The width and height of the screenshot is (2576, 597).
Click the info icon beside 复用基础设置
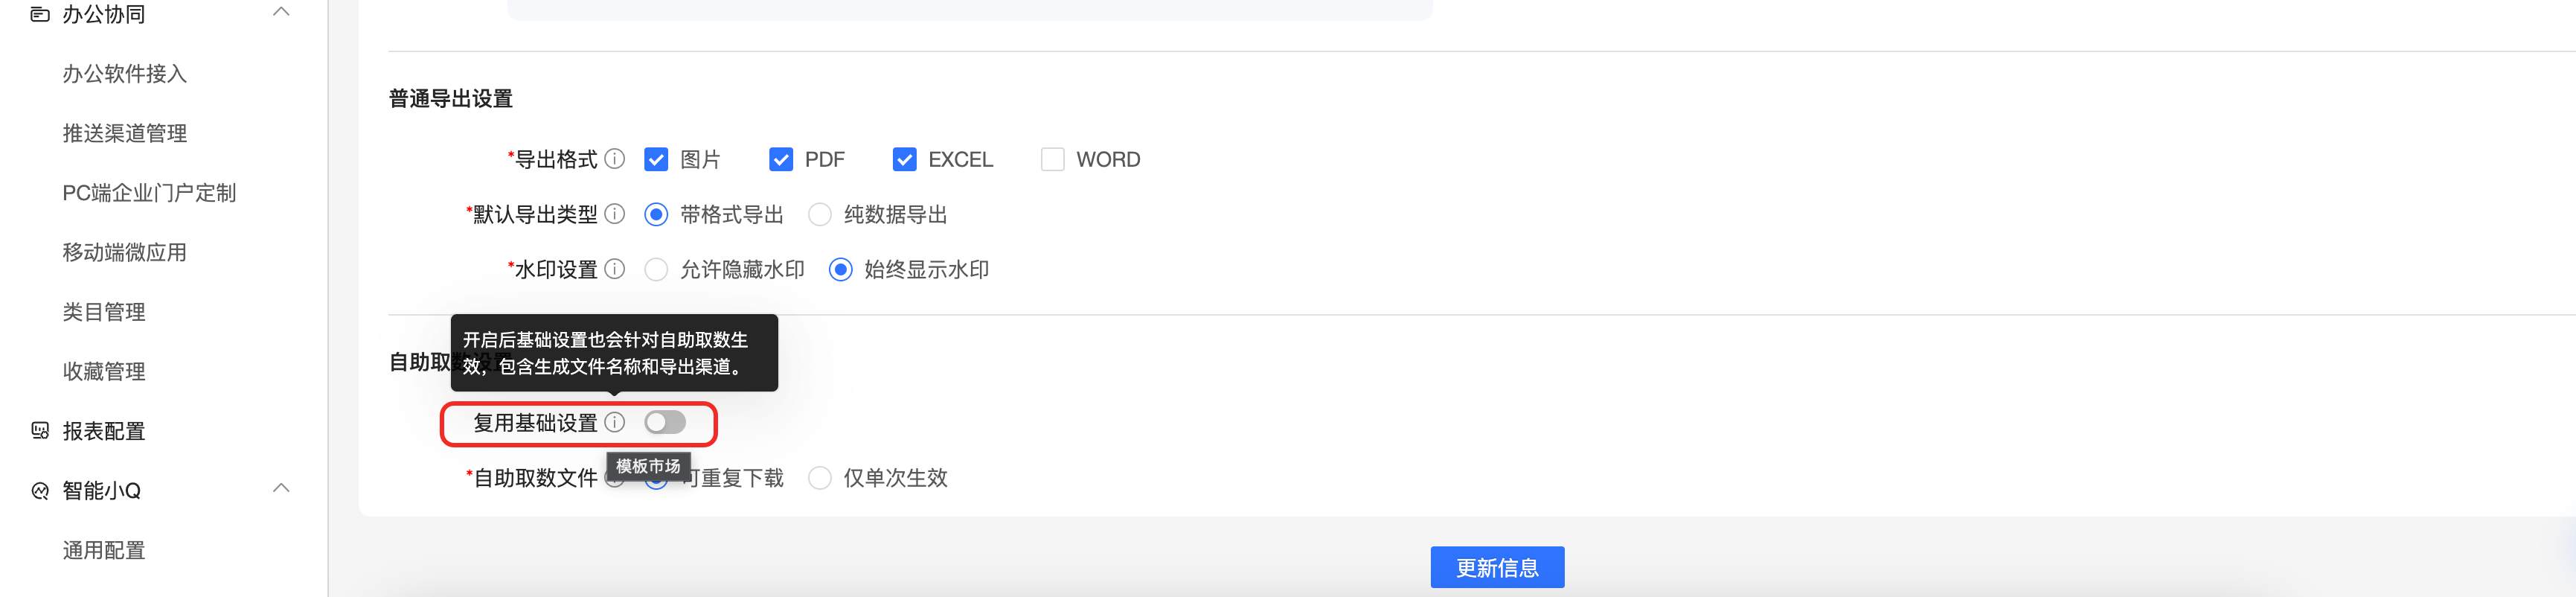click(x=615, y=422)
